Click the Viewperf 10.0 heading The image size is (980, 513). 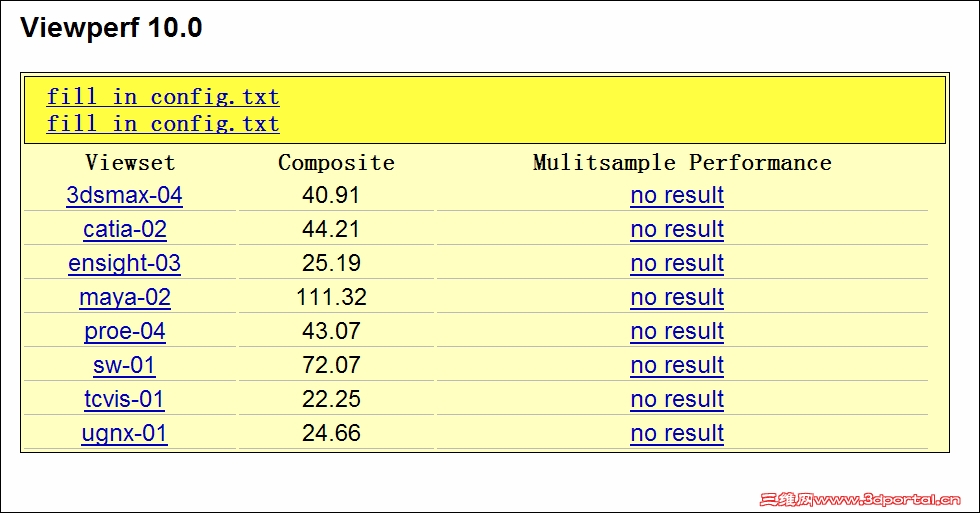(111, 28)
